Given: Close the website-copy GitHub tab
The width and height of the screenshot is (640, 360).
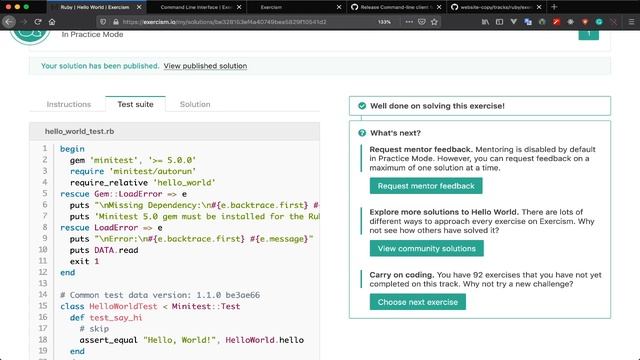Looking at the screenshot, I should 539,7.
